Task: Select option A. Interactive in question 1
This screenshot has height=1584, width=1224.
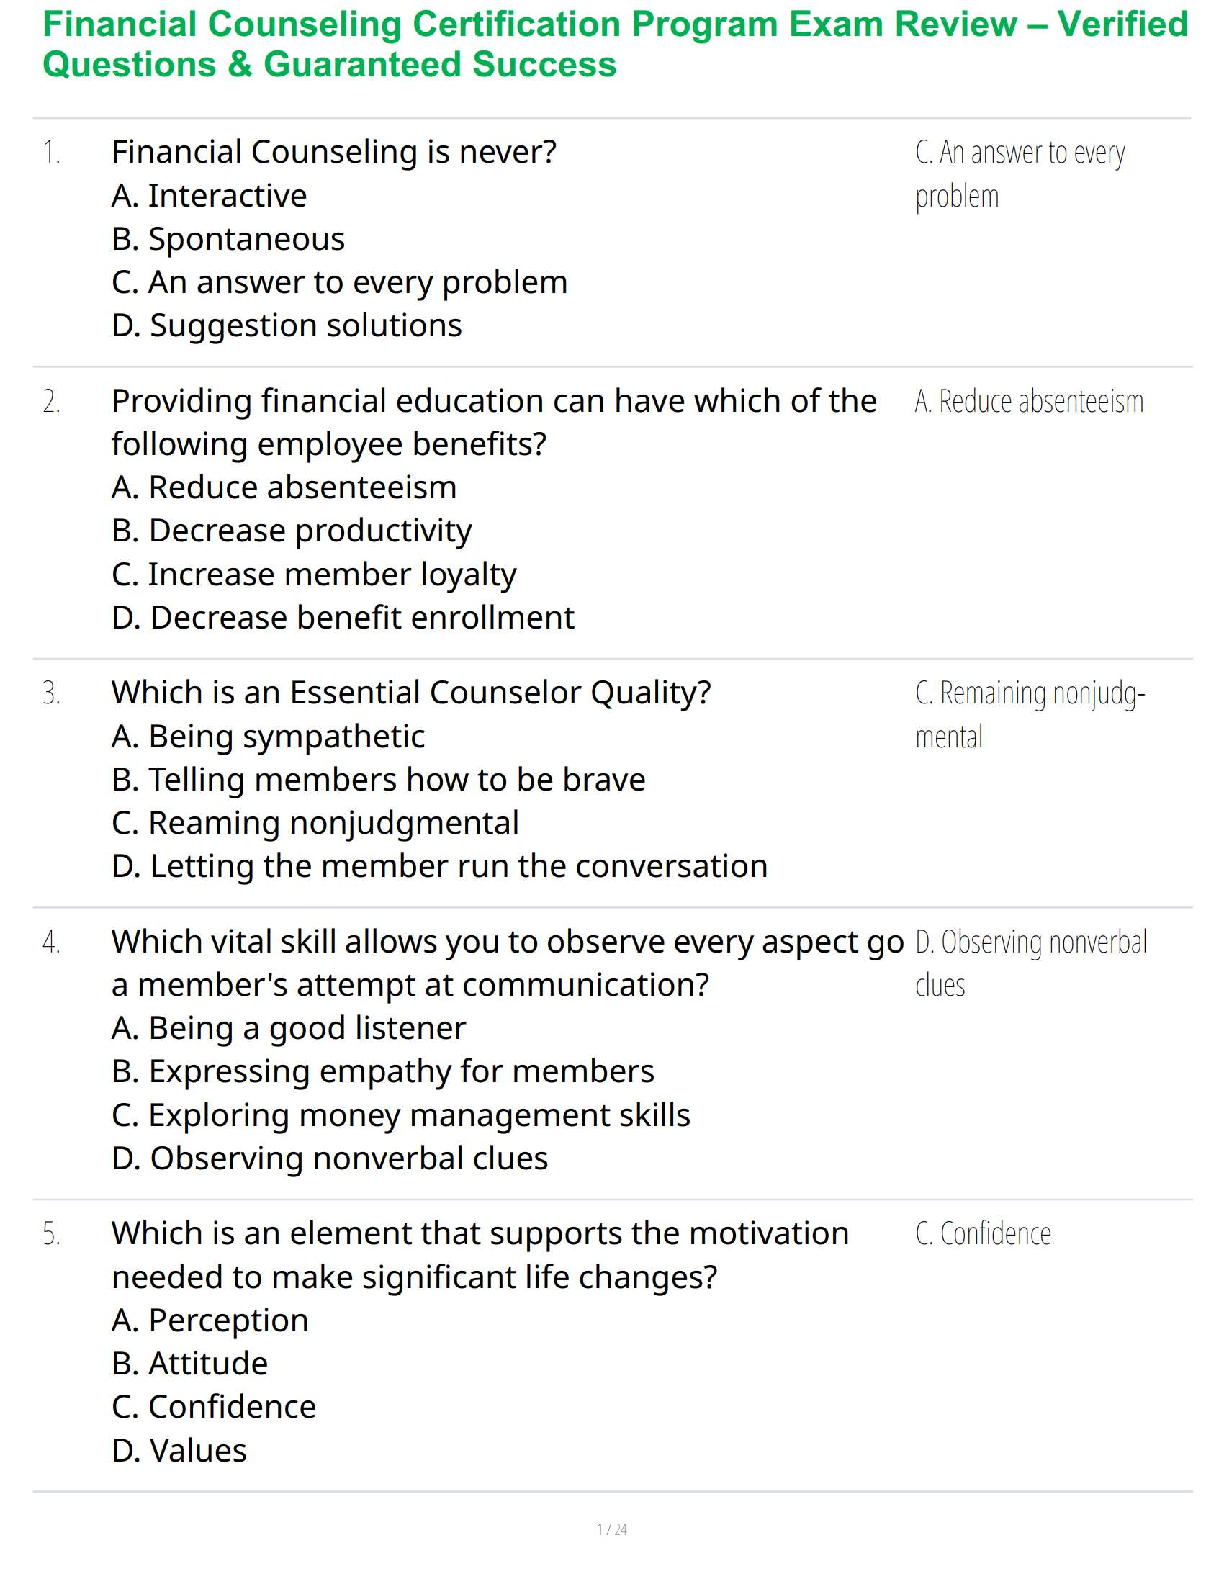Action: [209, 196]
